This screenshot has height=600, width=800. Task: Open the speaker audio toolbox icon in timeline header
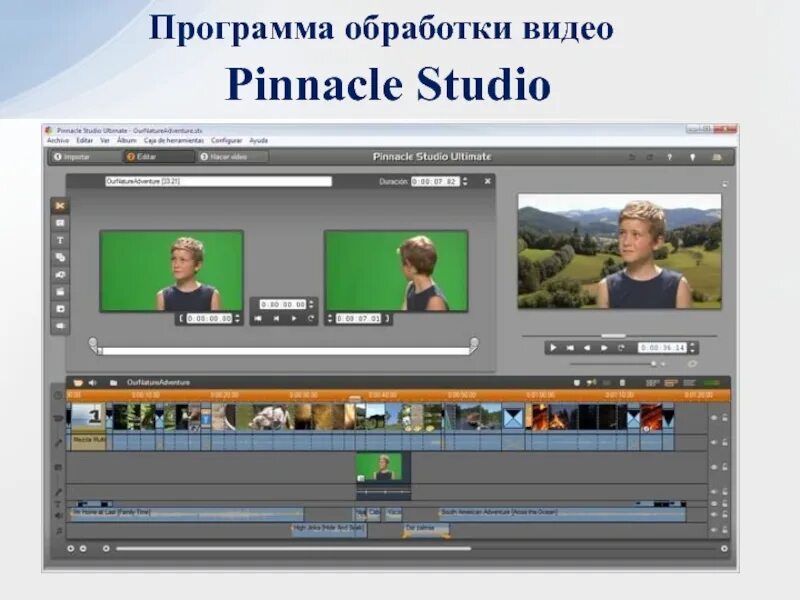coord(93,382)
